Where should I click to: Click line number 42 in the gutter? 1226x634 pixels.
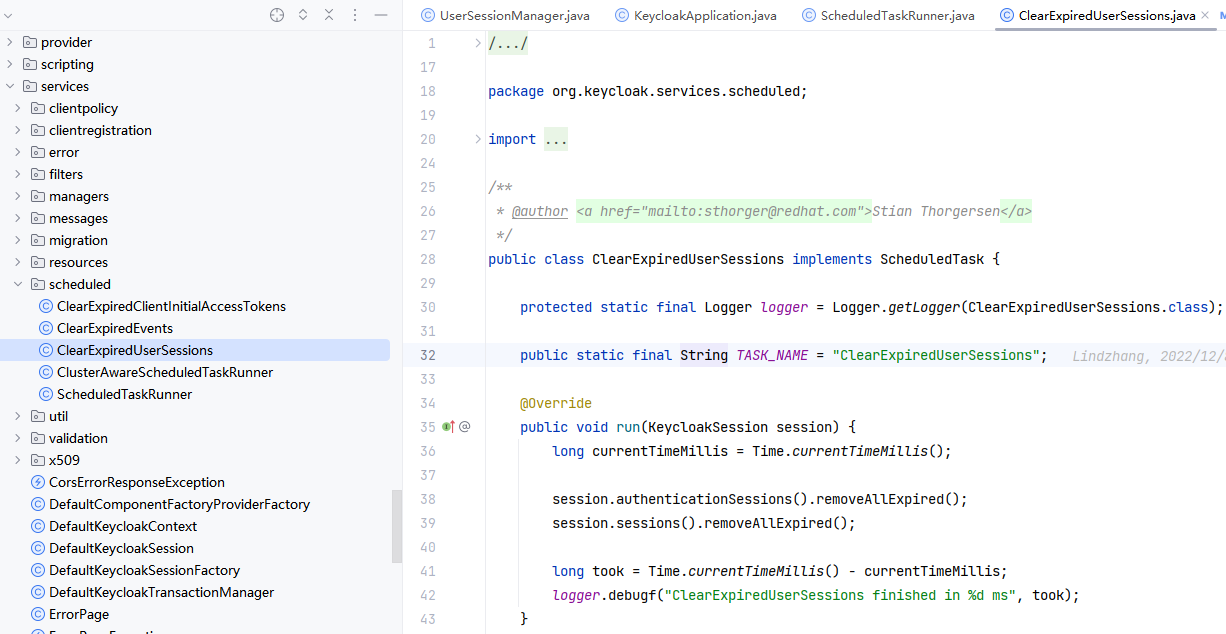click(x=428, y=595)
